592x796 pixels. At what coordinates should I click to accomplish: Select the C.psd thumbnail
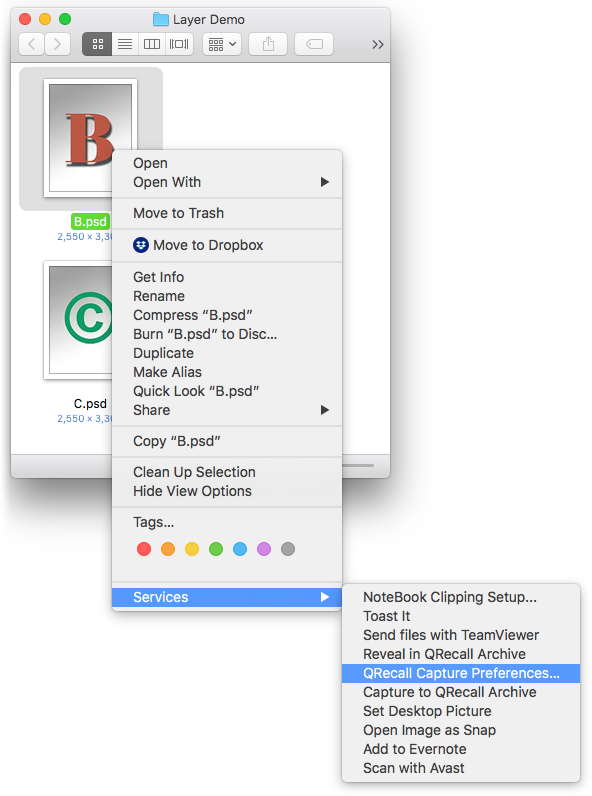(x=79, y=320)
